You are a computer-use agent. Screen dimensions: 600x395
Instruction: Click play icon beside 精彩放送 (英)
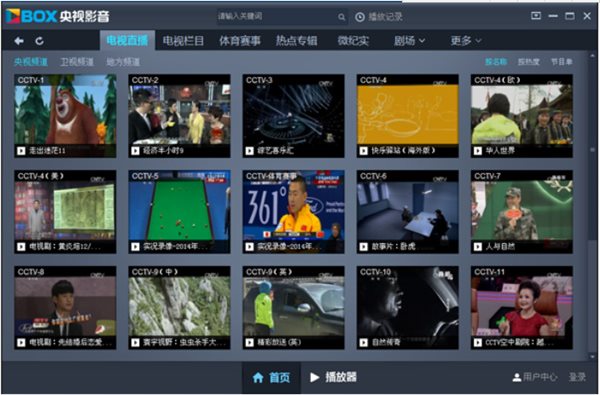[x=249, y=343]
